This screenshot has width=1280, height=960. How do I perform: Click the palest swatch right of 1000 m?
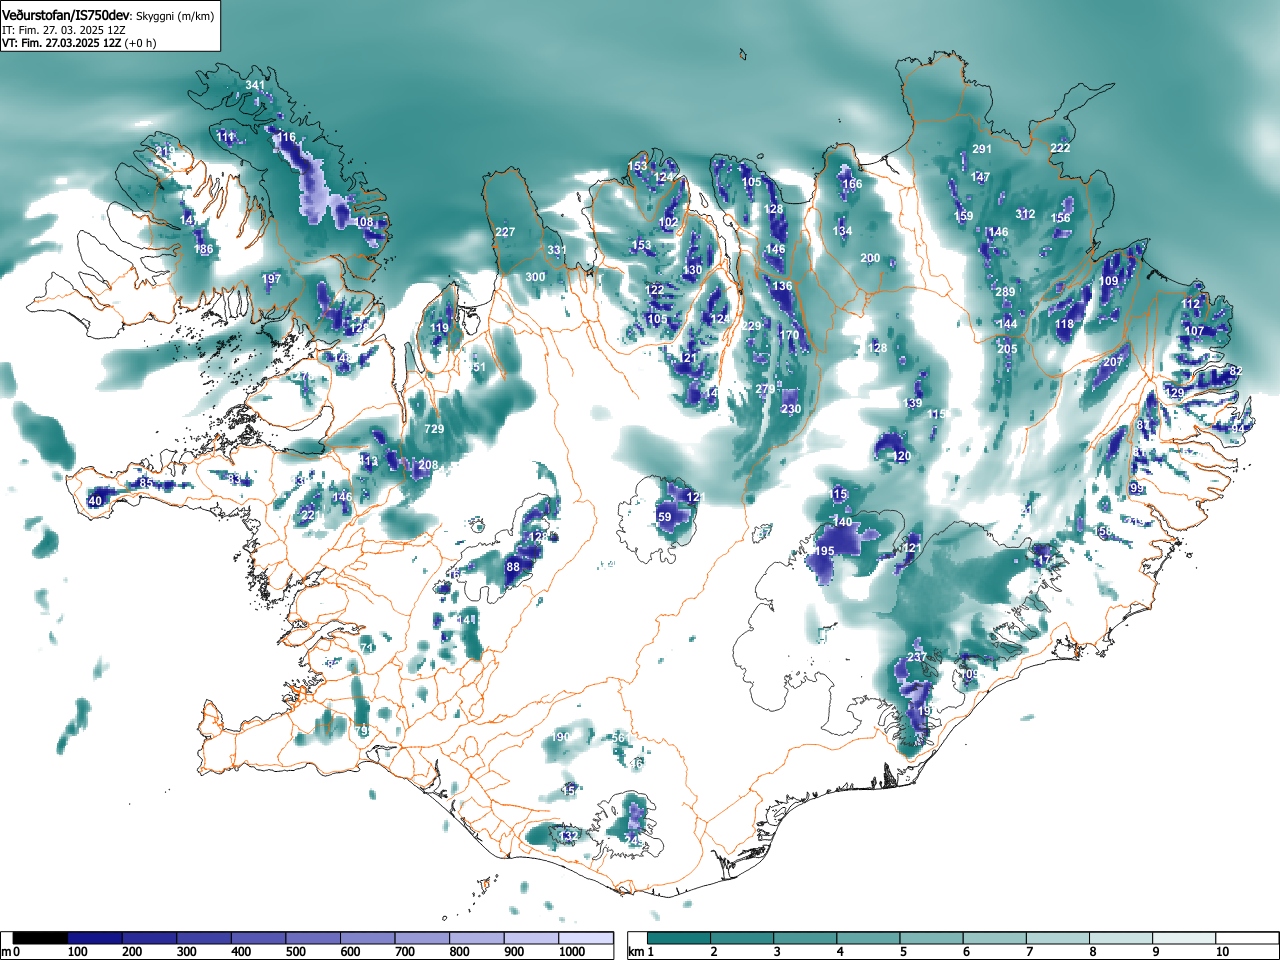coord(587,938)
